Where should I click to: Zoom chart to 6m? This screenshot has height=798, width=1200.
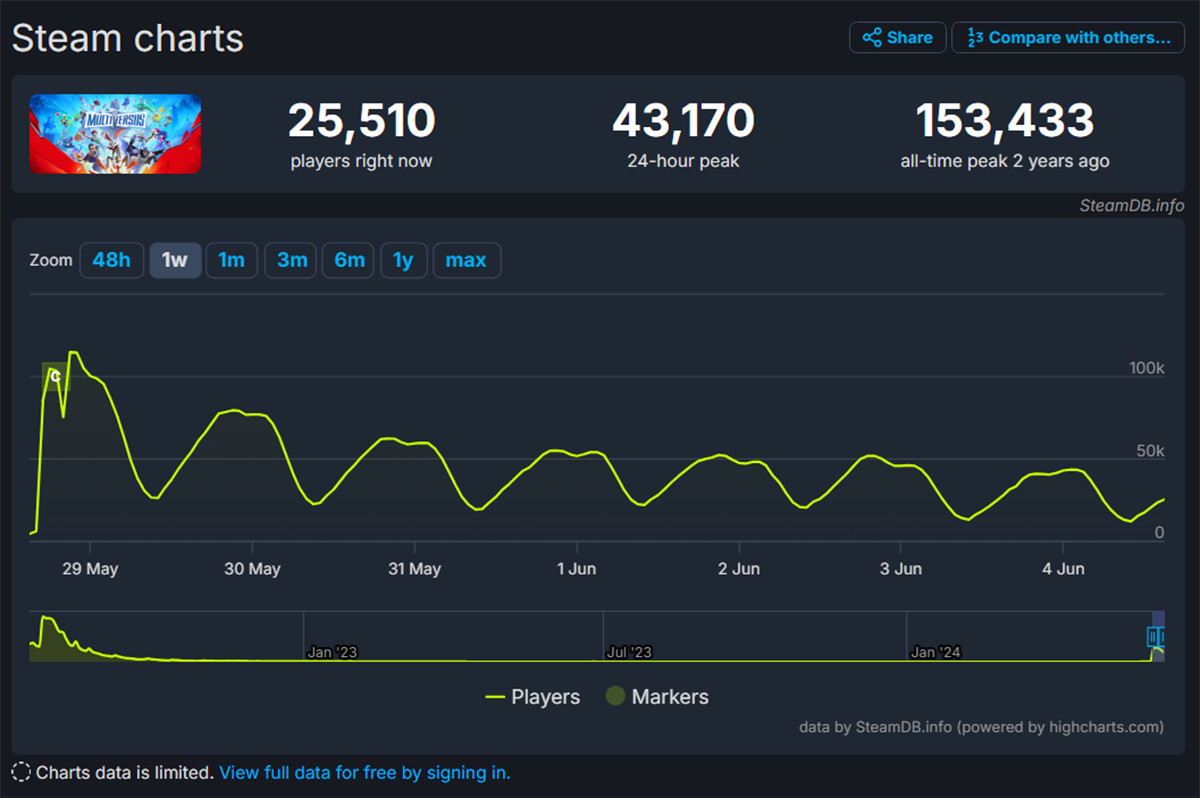click(x=349, y=260)
